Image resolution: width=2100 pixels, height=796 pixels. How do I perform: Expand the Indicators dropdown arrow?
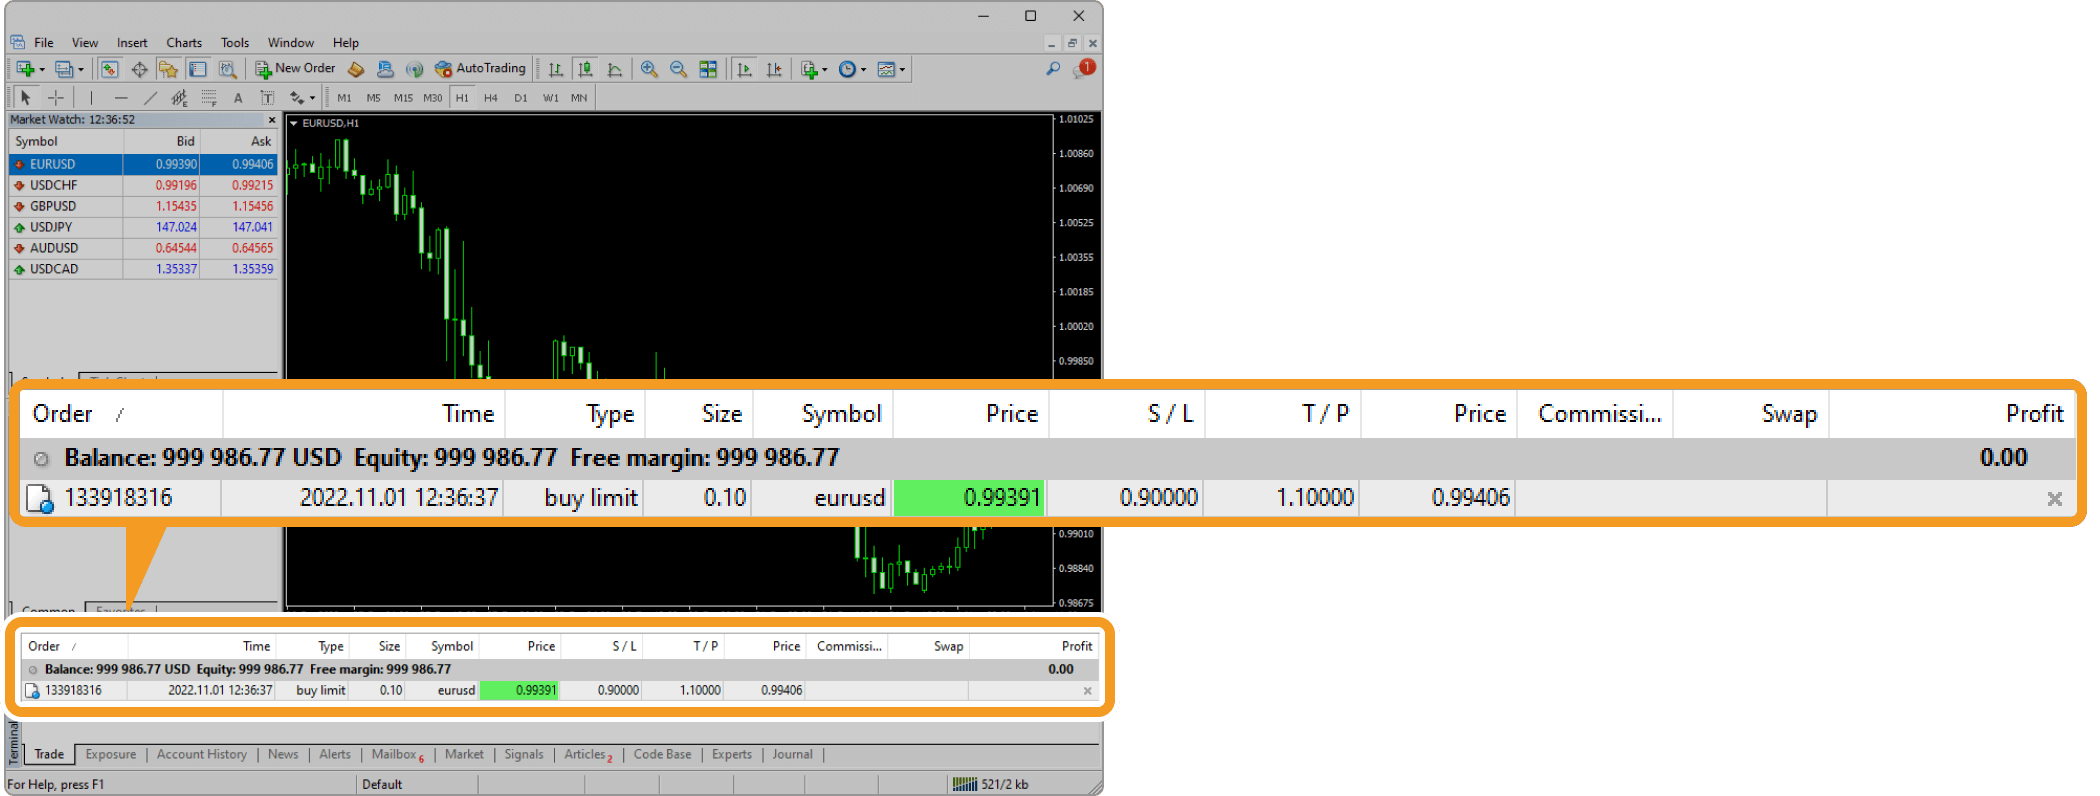click(x=825, y=70)
